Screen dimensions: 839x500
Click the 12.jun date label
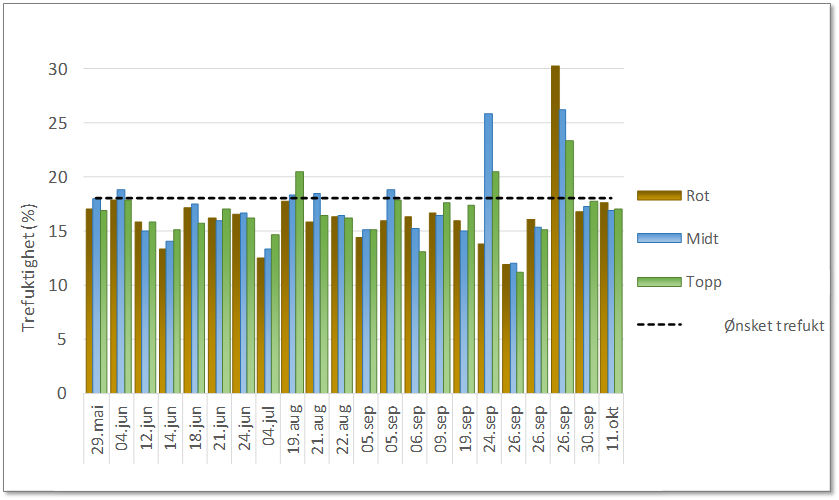146,427
